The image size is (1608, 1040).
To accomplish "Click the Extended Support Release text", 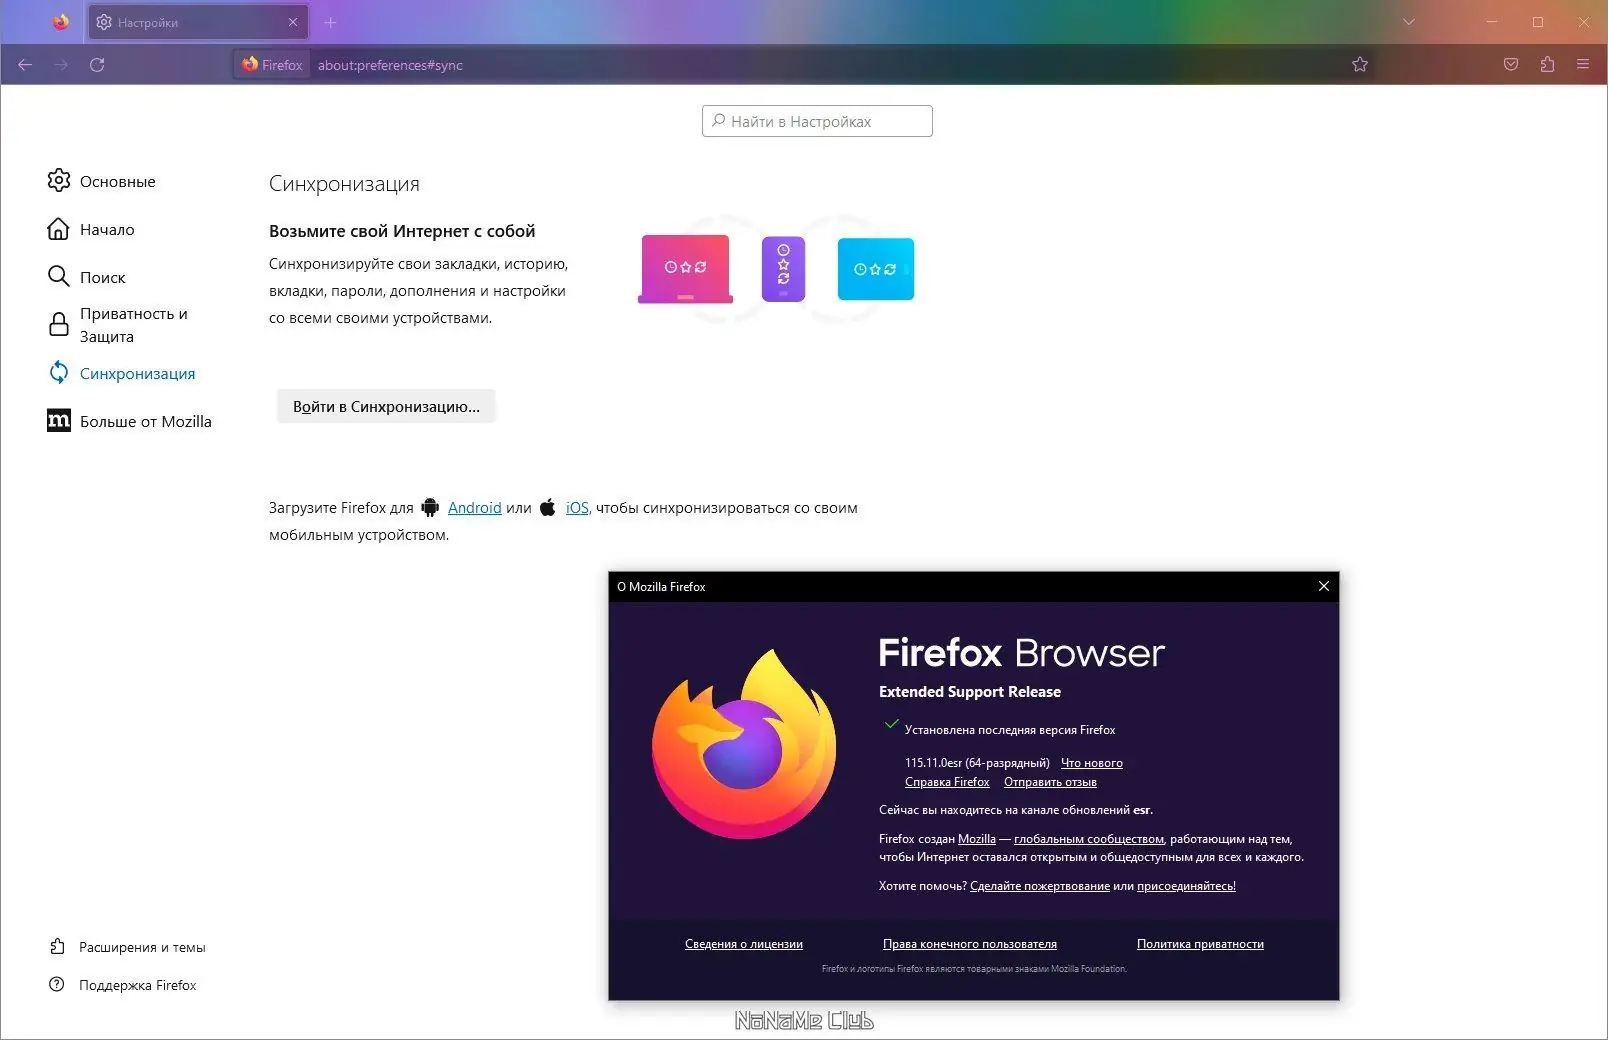I will [970, 692].
